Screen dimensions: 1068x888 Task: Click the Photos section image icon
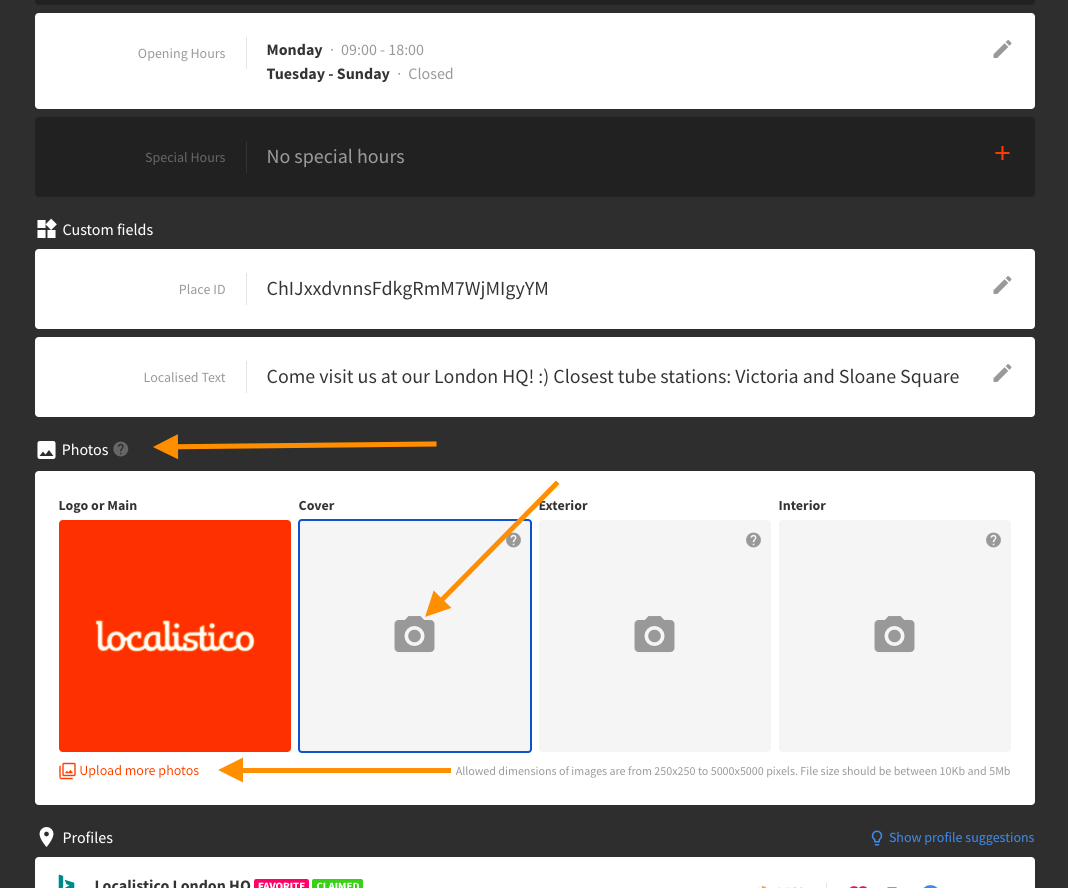pyautogui.click(x=46, y=450)
